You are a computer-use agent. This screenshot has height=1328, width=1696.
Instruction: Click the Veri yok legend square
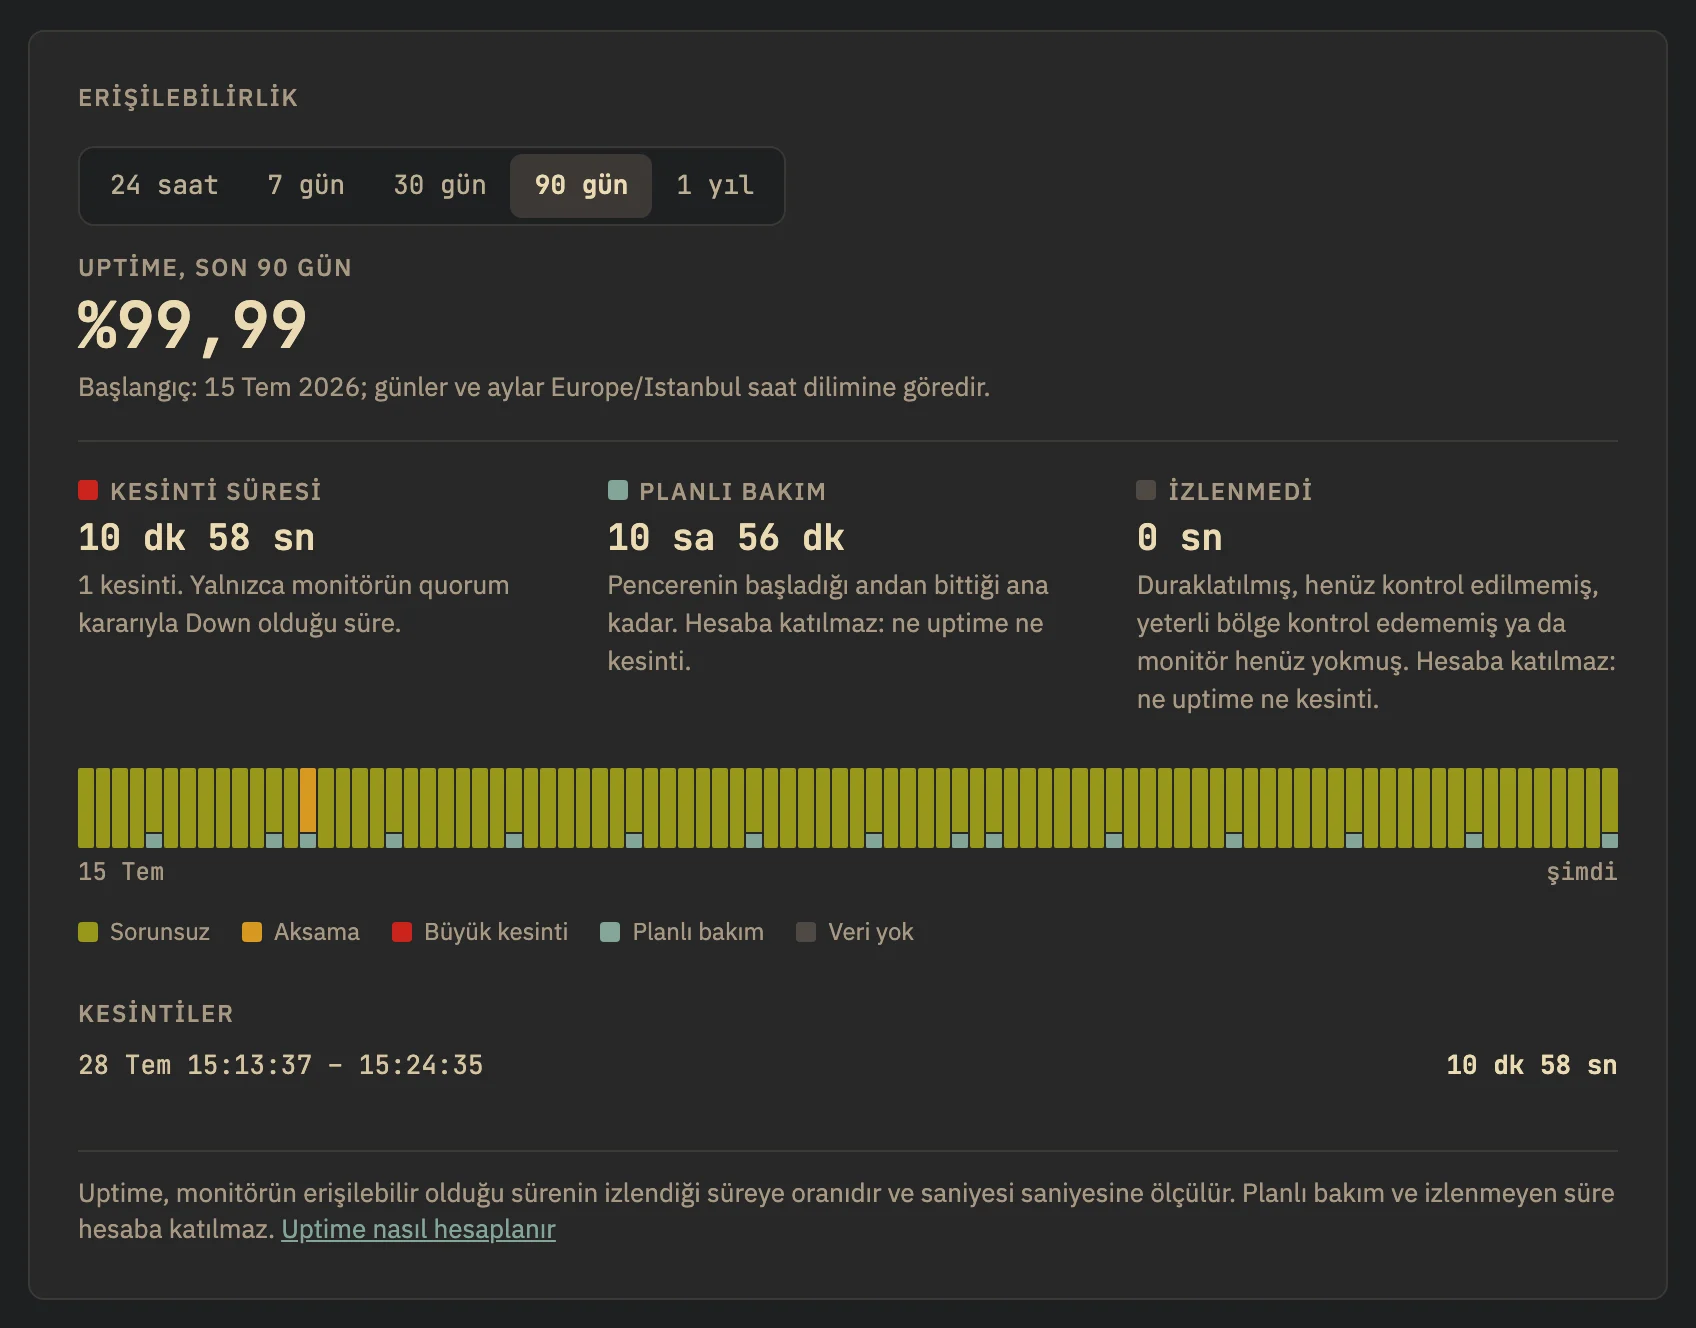coord(806,932)
